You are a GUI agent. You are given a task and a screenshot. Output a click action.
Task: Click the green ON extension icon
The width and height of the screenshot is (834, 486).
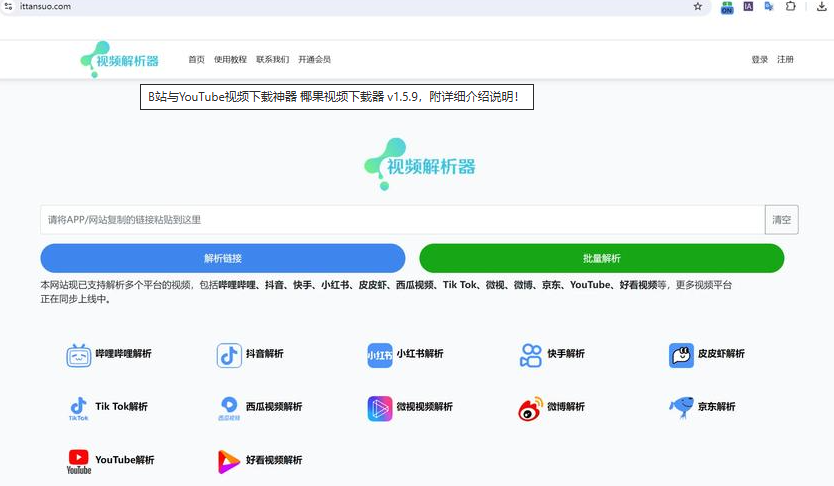[727, 7]
